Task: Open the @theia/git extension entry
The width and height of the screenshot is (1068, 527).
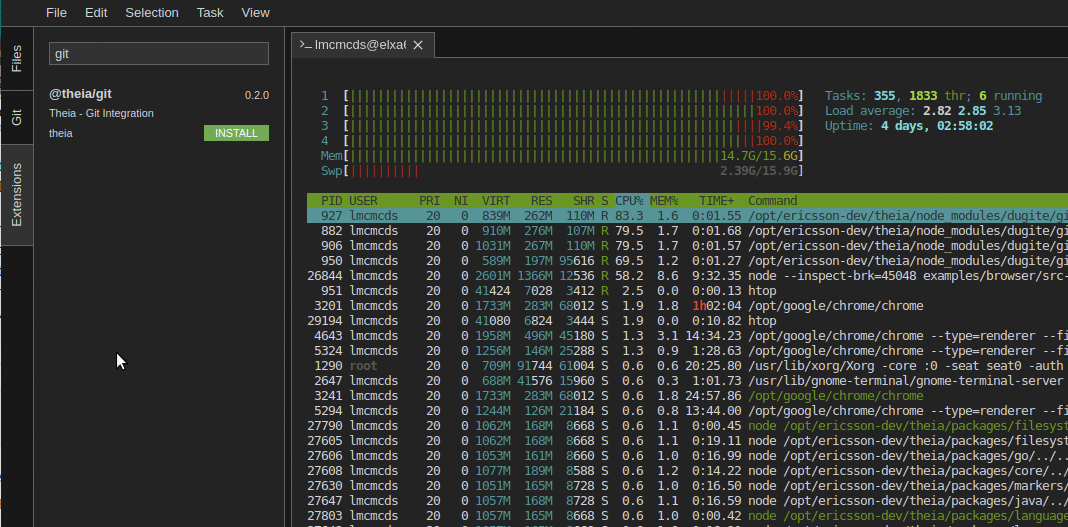Action: point(159,113)
